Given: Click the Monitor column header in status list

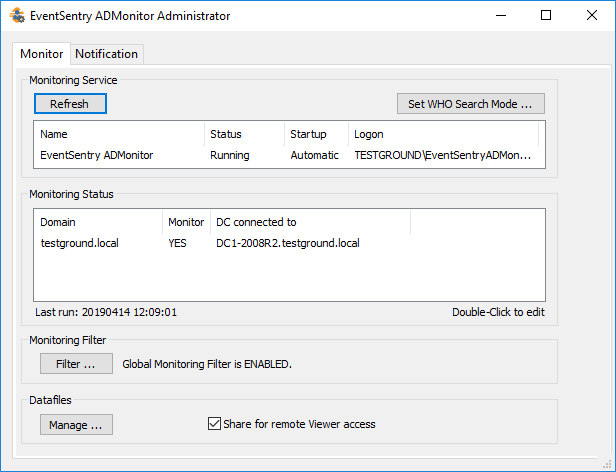Looking at the screenshot, I should [x=187, y=222].
